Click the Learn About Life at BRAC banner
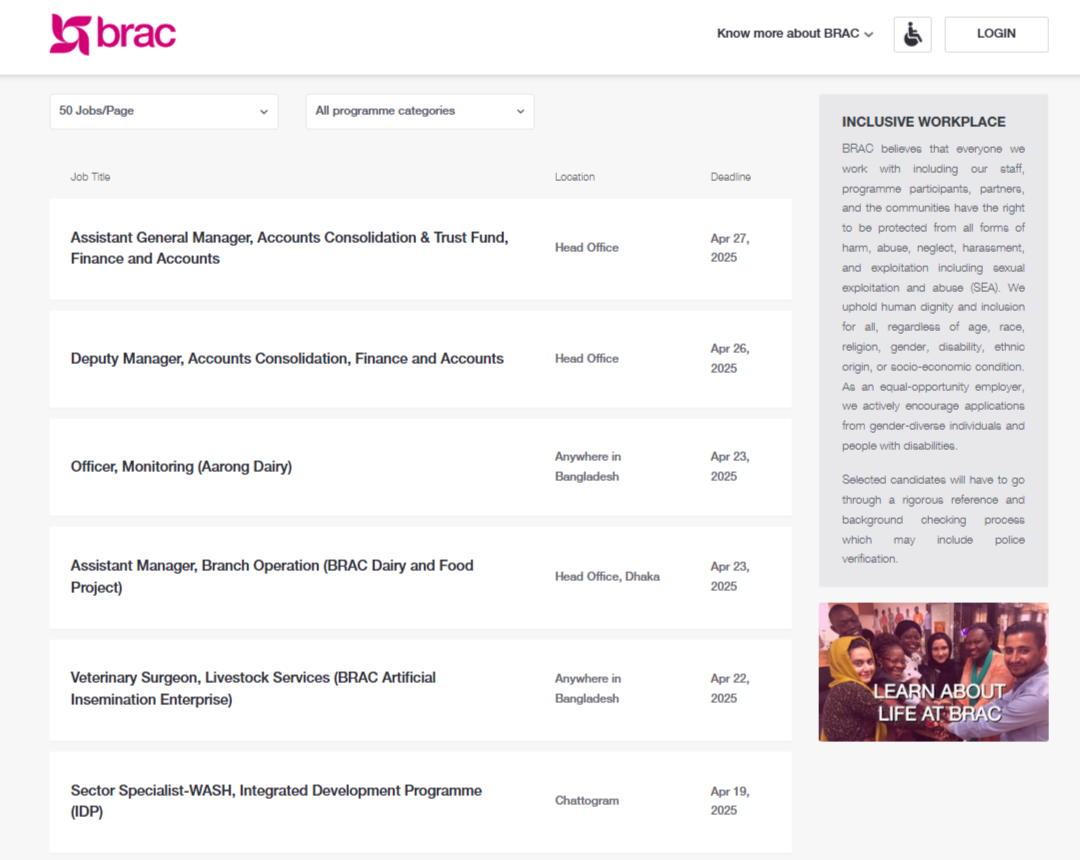The width and height of the screenshot is (1080, 860). coord(933,672)
